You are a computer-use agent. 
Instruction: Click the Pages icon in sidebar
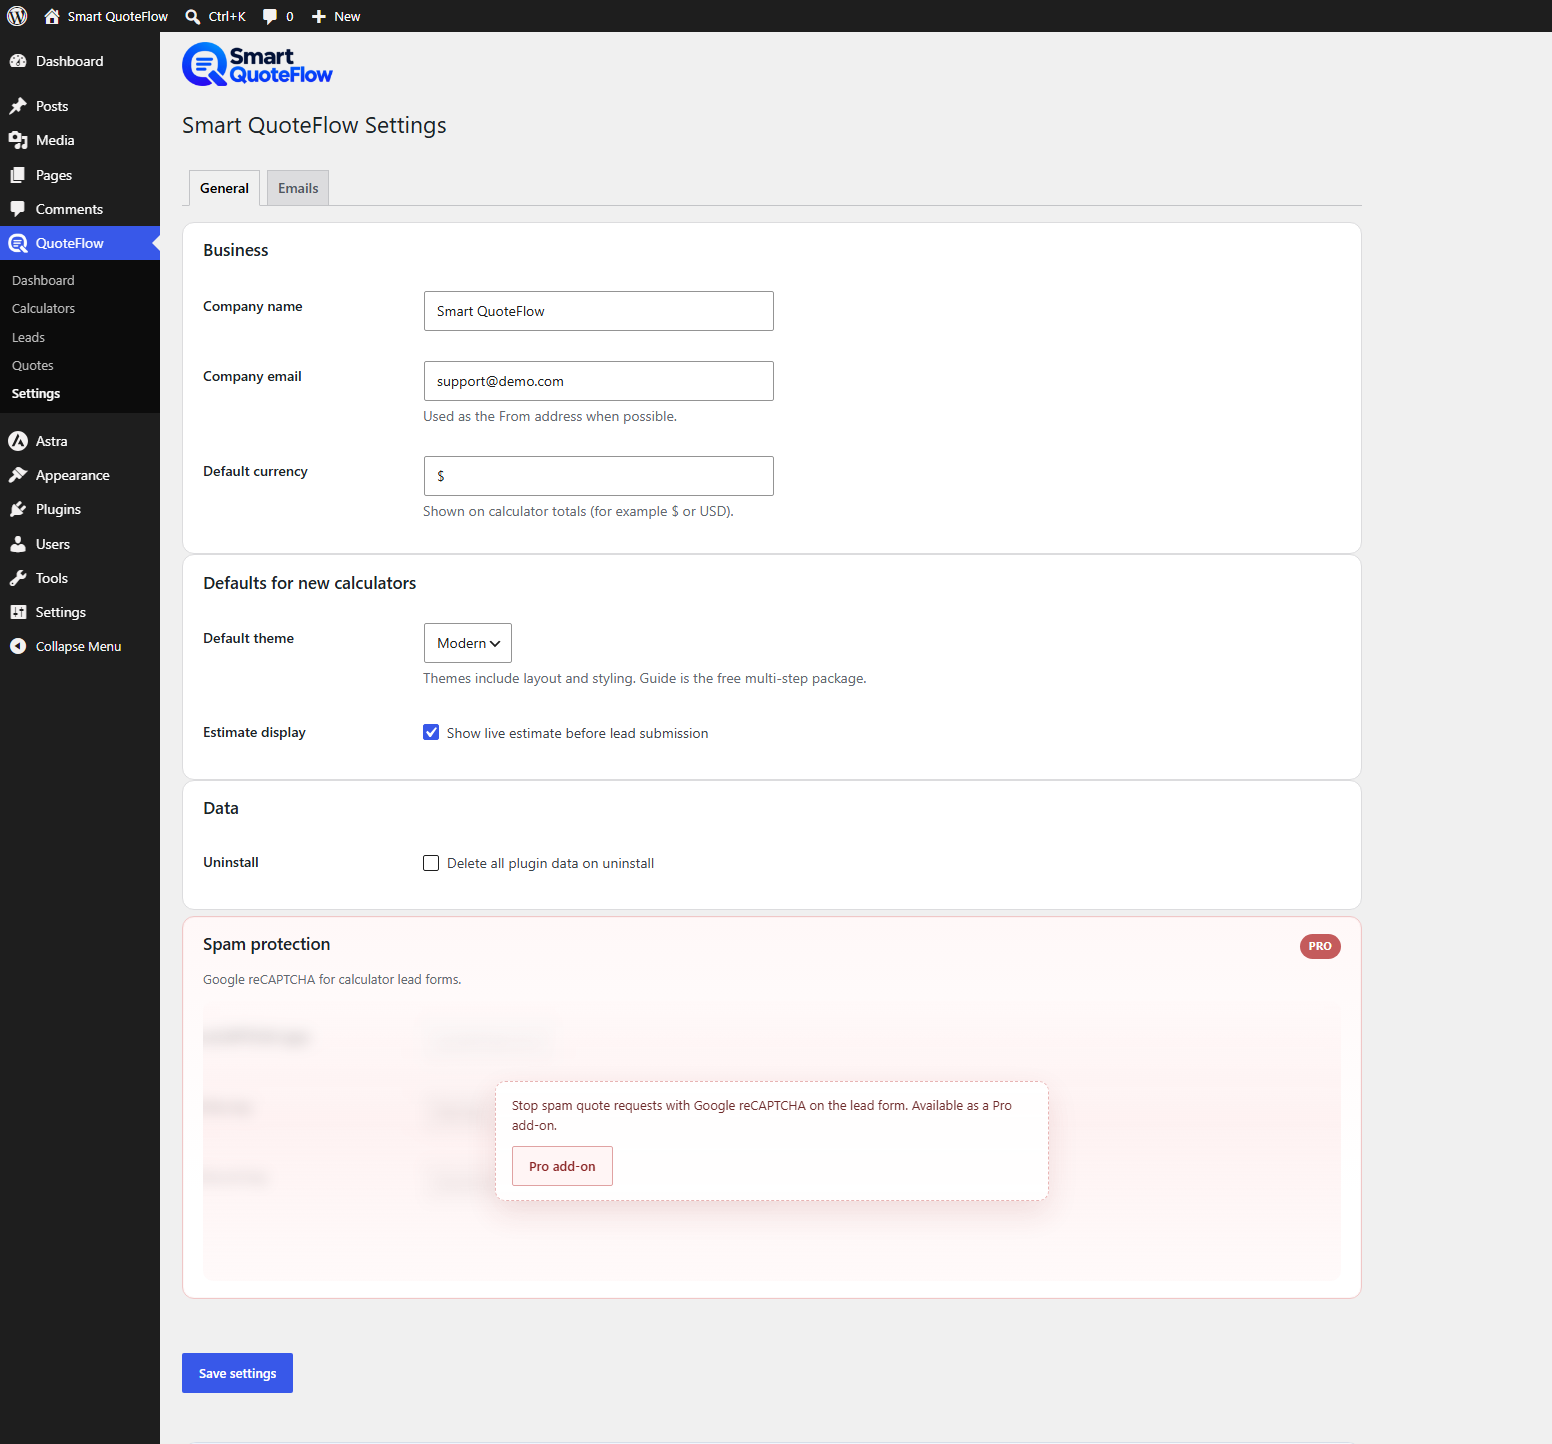pyautogui.click(x=18, y=175)
